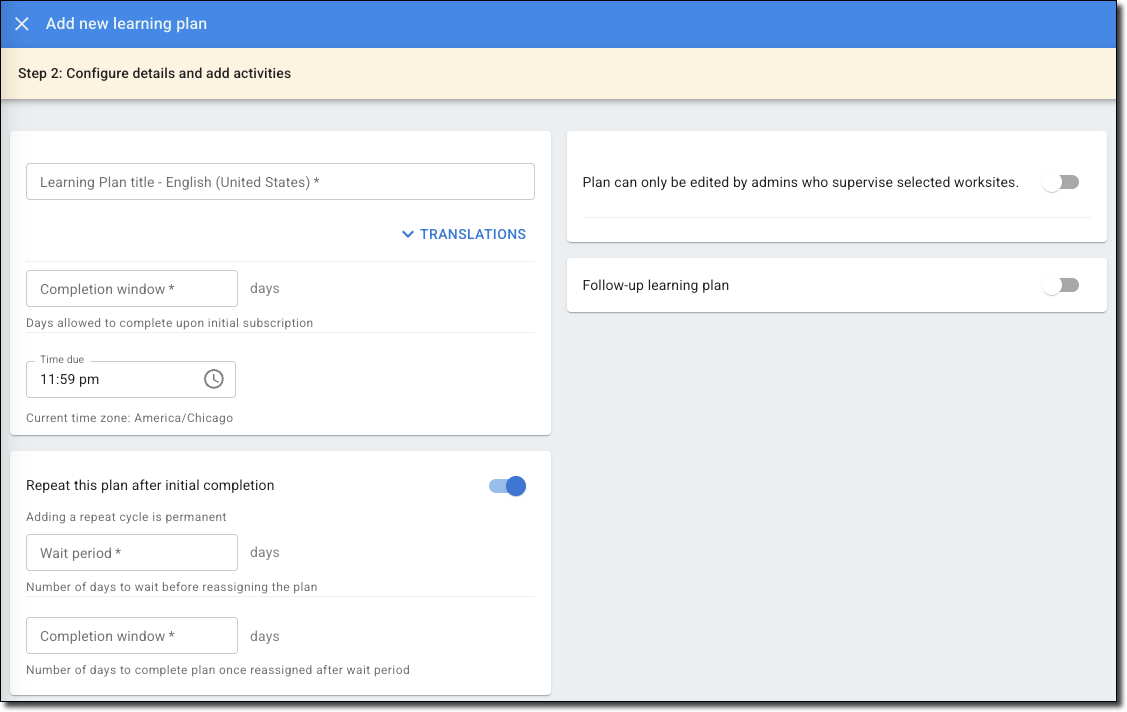1127x712 pixels.
Task: Disable the Repeat this plan toggle
Action: (x=508, y=486)
